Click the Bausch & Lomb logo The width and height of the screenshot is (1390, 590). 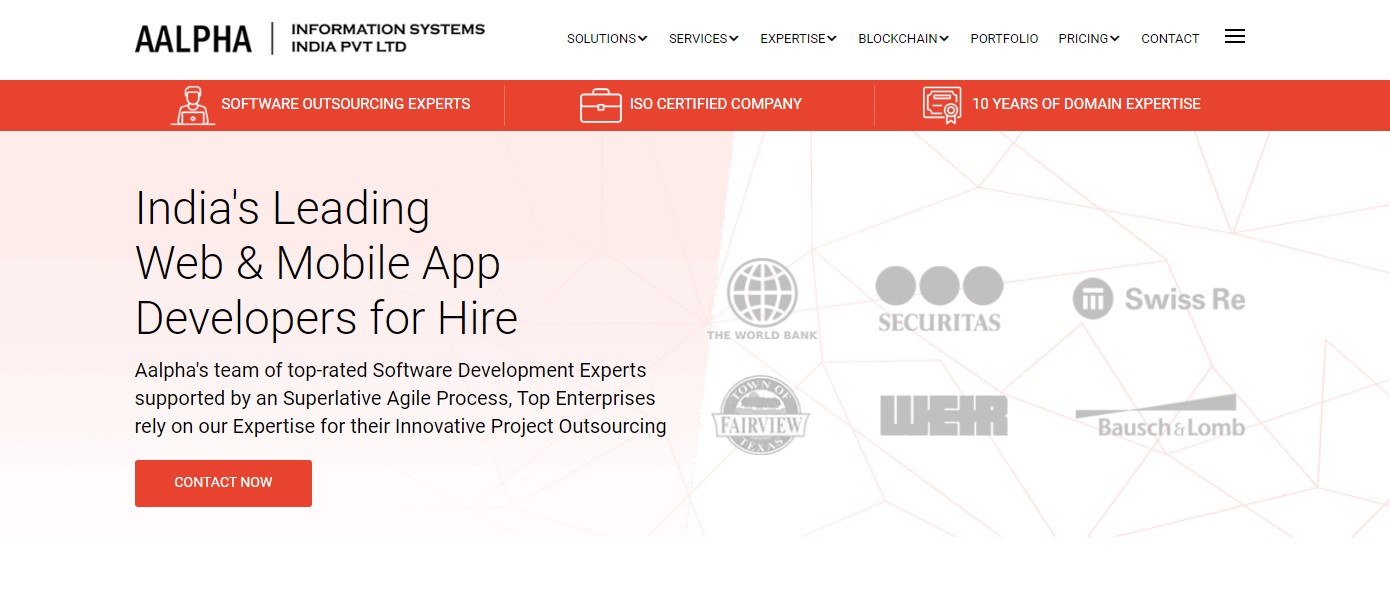click(1159, 416)
